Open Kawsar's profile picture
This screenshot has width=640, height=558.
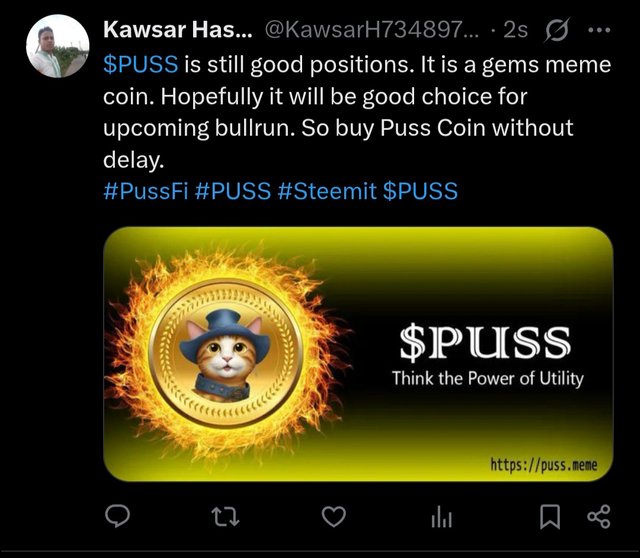(x=58, y=46)
